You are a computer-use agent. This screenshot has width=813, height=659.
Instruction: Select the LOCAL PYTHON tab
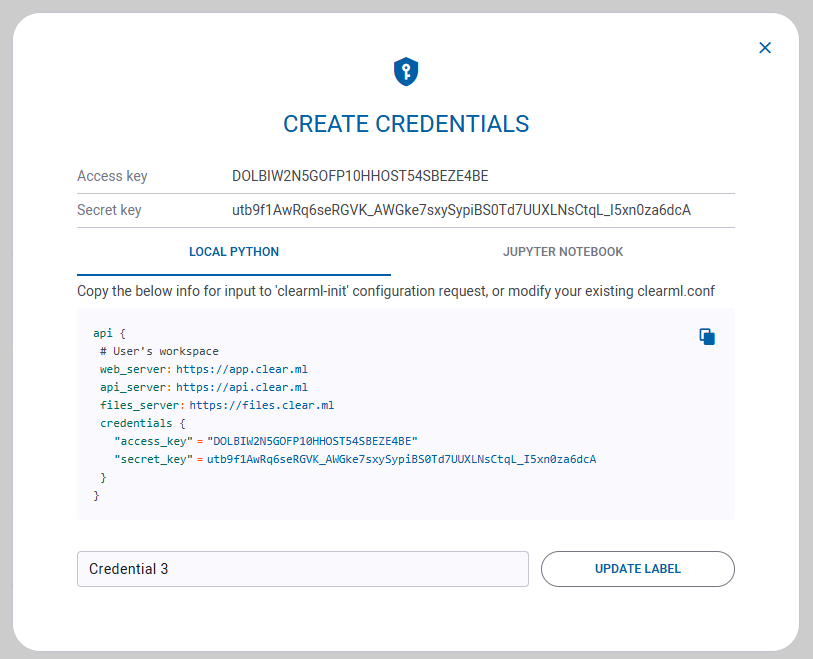(x=233, y=252)
